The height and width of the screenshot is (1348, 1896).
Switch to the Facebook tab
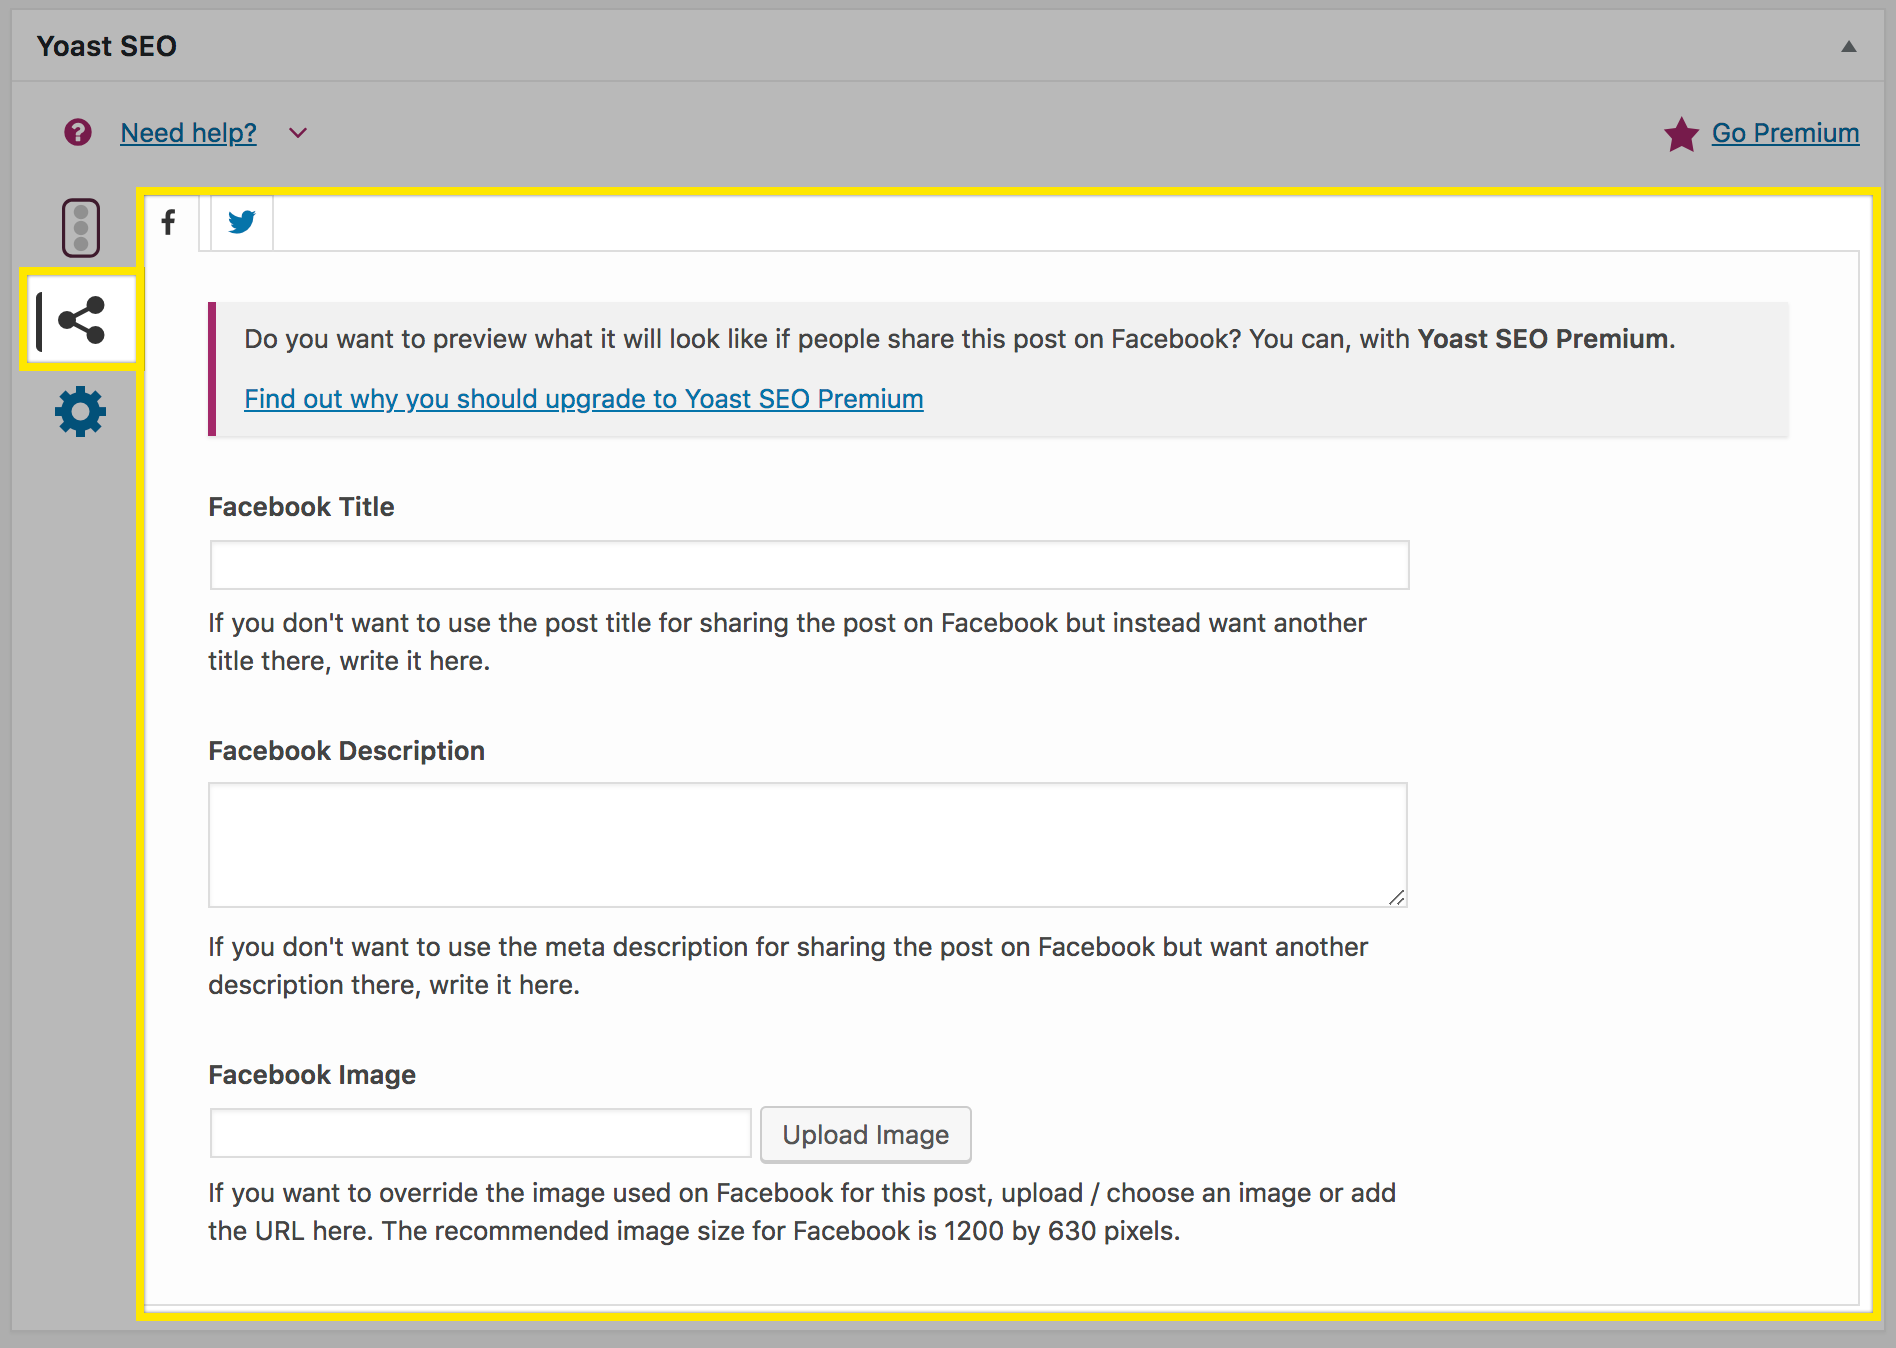coord(169,222)
